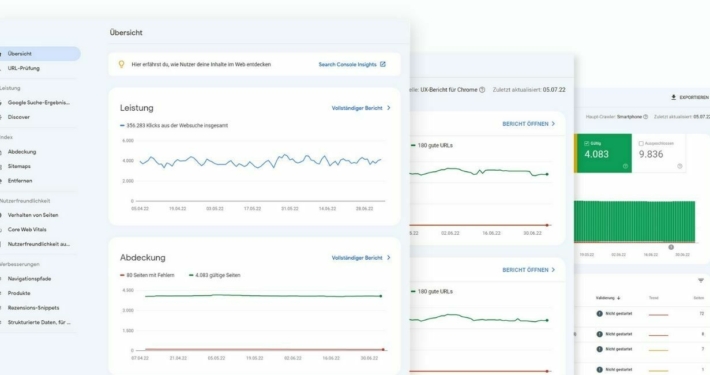Image resolution: width=710 pixels, height=375 pixels.
Task: Click the info icon in the row with 8 Seiten
Action: (600, 334)
